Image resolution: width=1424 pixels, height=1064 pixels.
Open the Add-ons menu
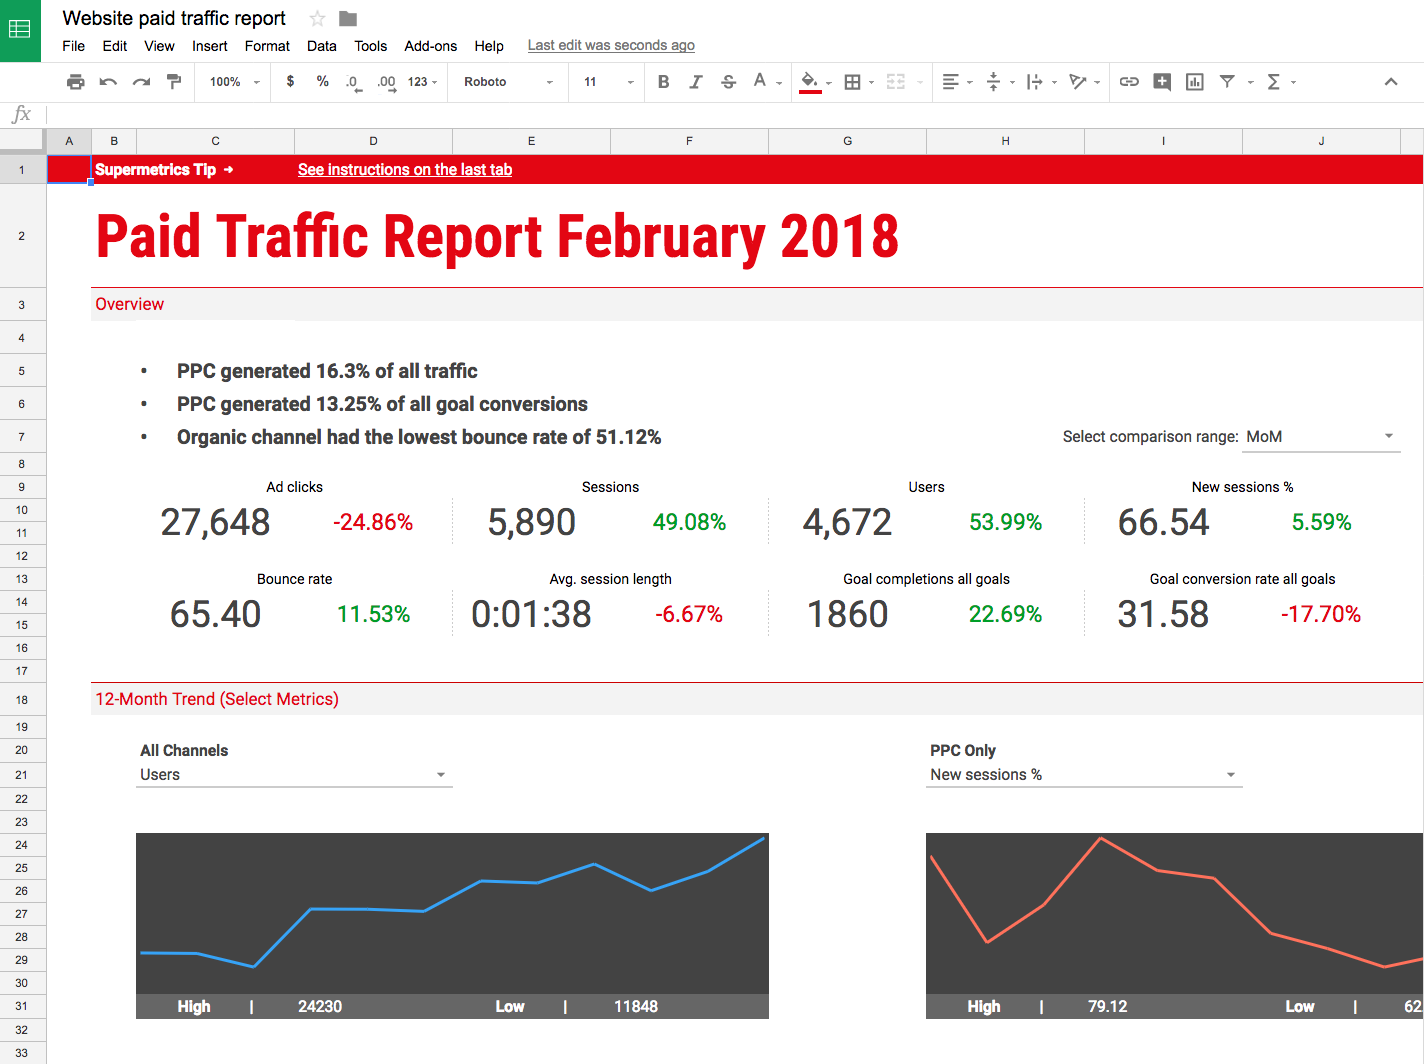tap(430, 46)
